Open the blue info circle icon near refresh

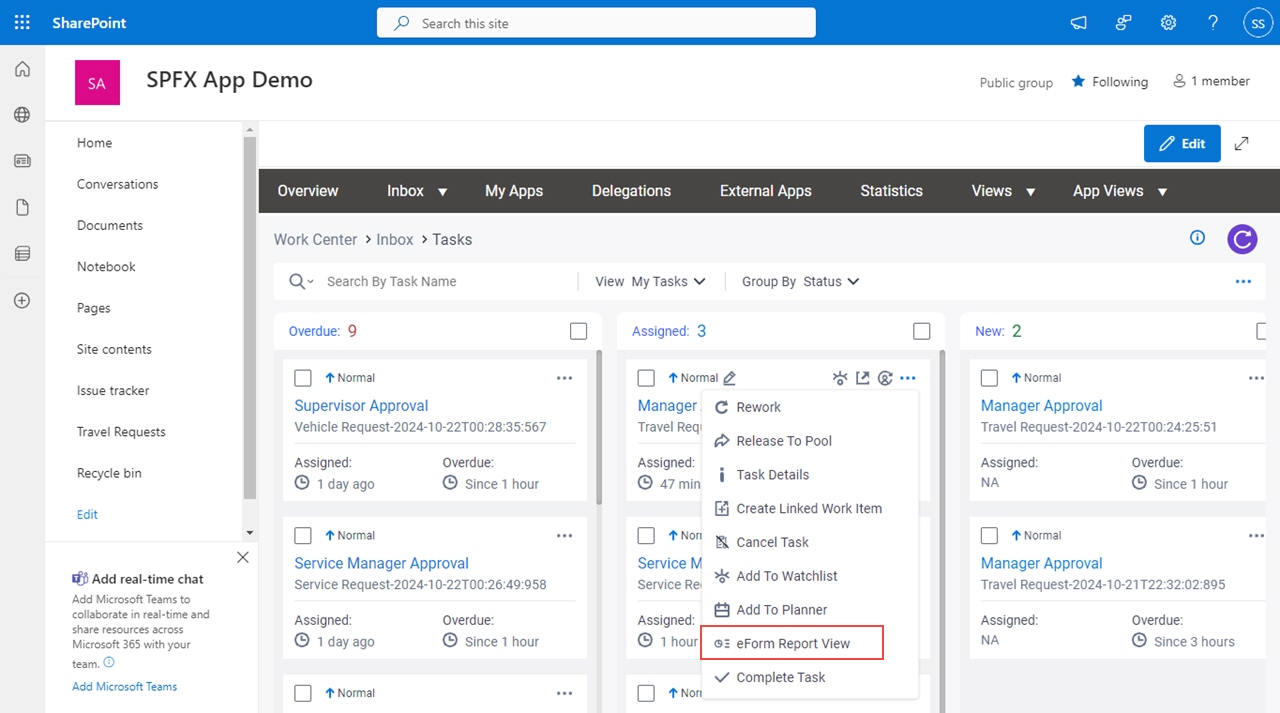pos(1197,238)
